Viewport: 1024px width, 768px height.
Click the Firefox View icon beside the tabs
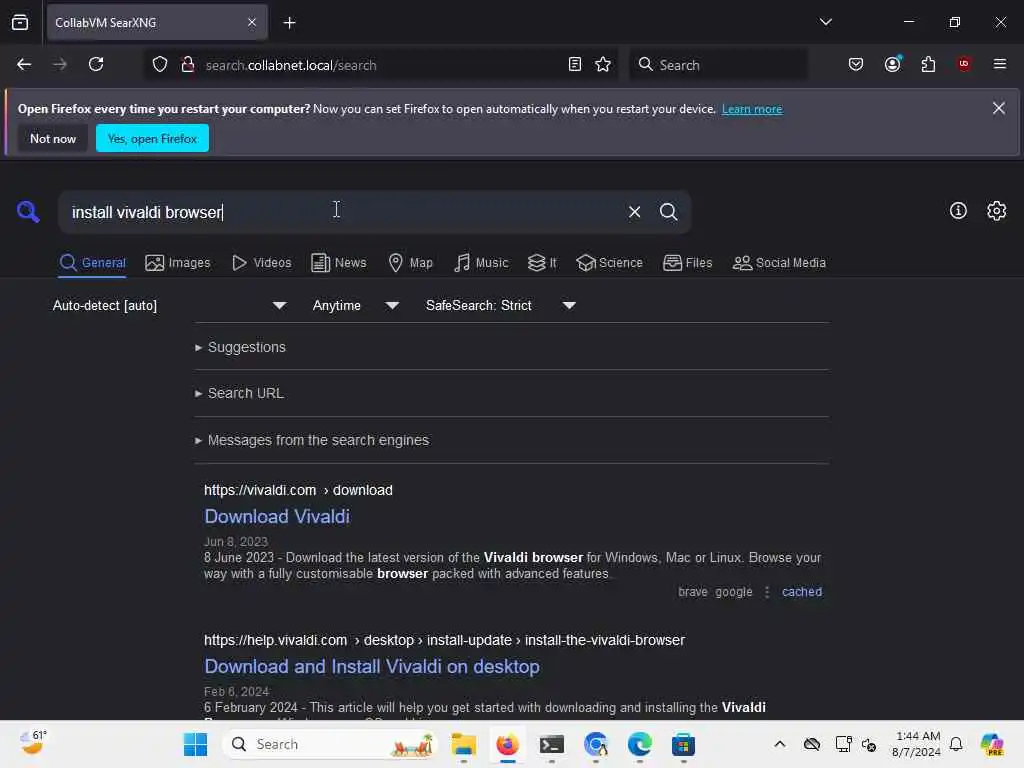[x=20, y=22]
